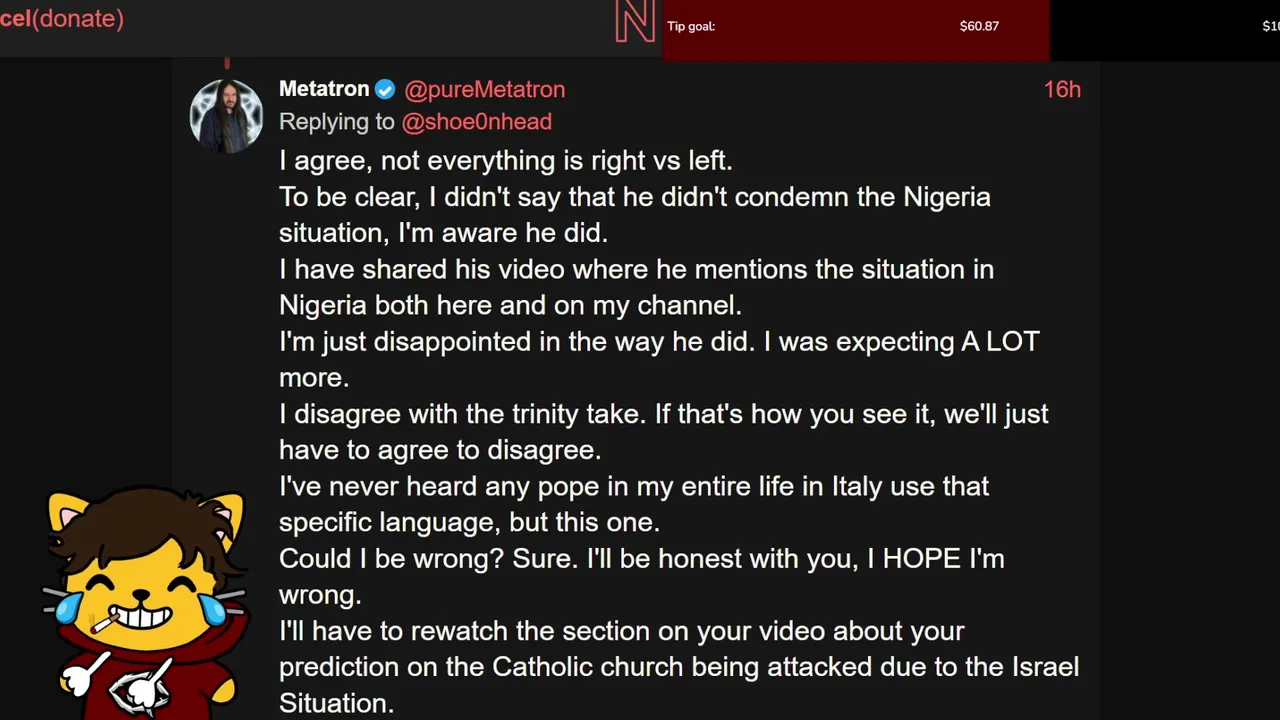Click the red N logo icon
Screen dimensions: 1280x720
[635, 21]
